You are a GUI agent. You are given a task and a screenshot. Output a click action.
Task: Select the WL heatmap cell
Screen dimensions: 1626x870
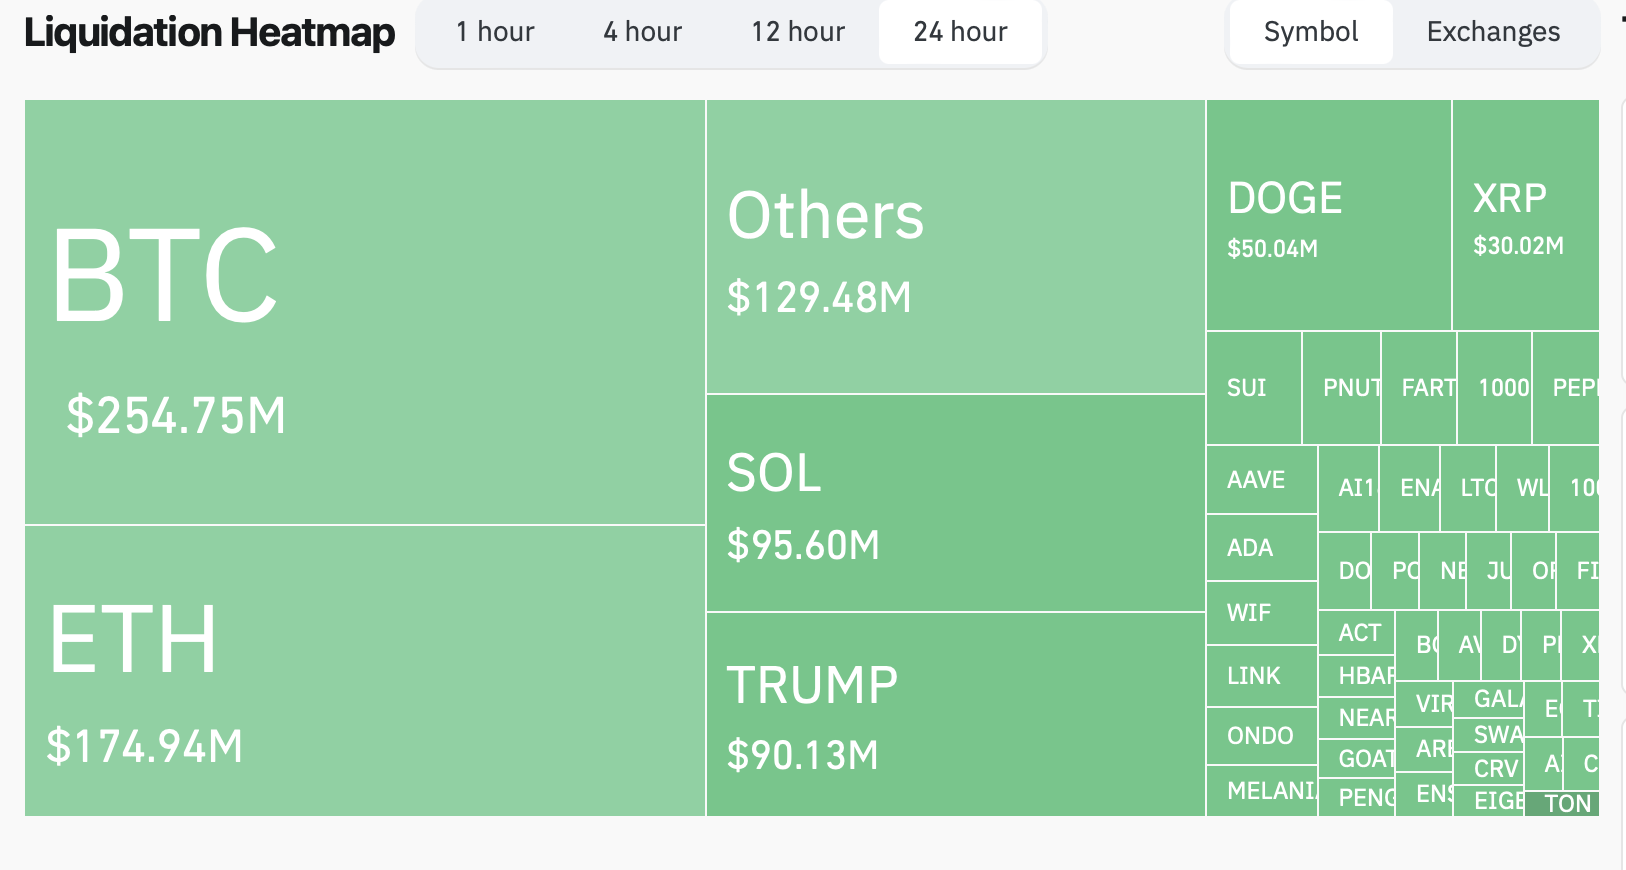1523,488
